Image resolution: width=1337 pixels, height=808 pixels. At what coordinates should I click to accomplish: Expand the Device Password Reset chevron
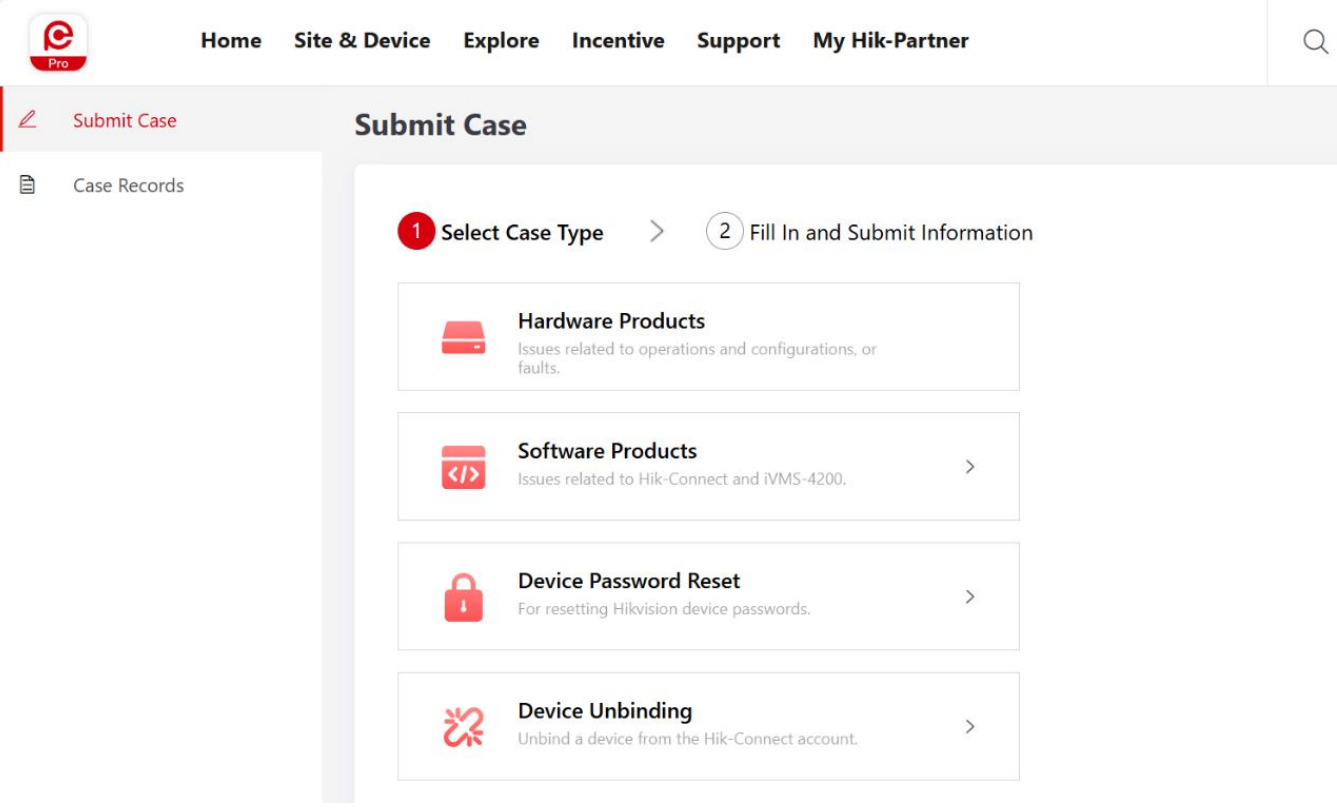[x=968, y=596]
